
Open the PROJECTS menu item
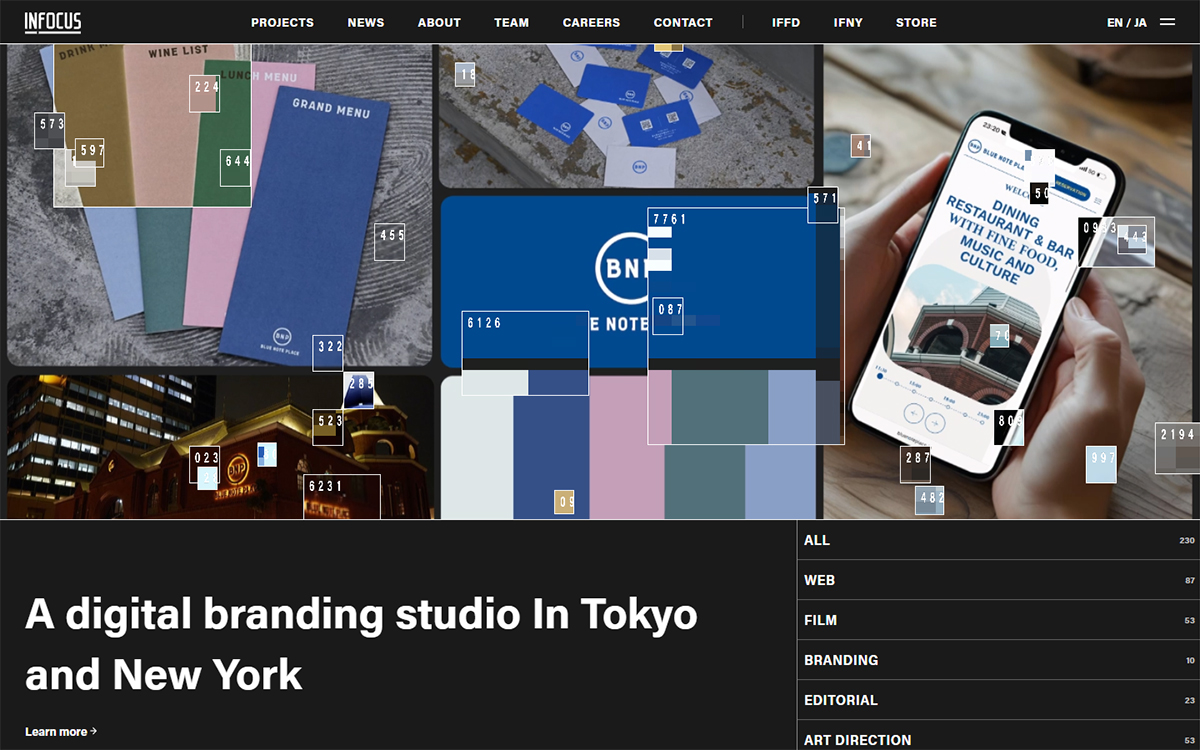[x=282, y=22]
